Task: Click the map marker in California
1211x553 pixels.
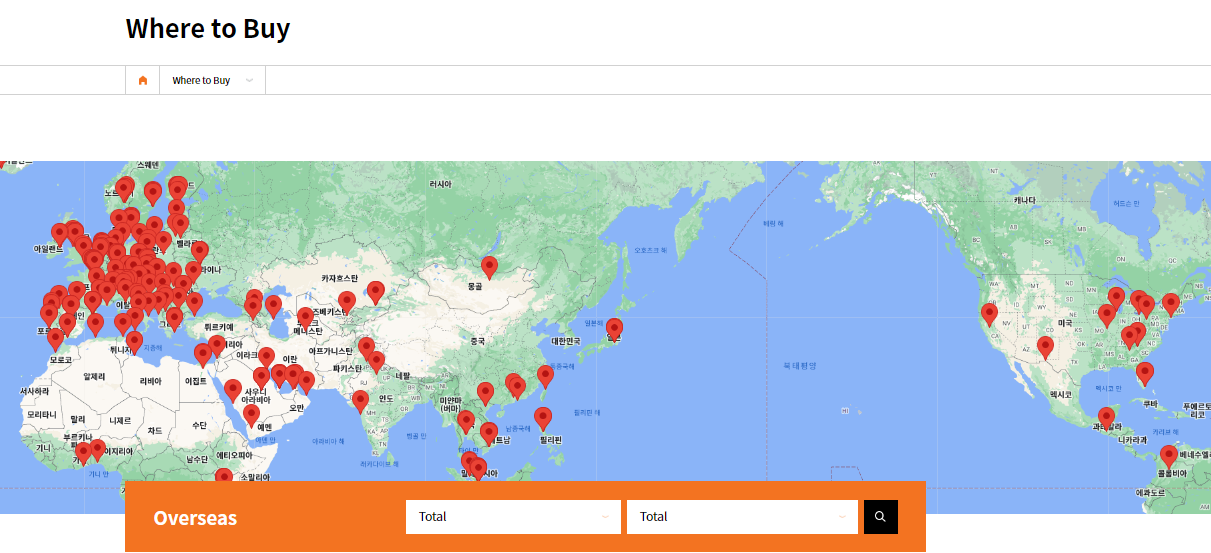Action: 989,313
